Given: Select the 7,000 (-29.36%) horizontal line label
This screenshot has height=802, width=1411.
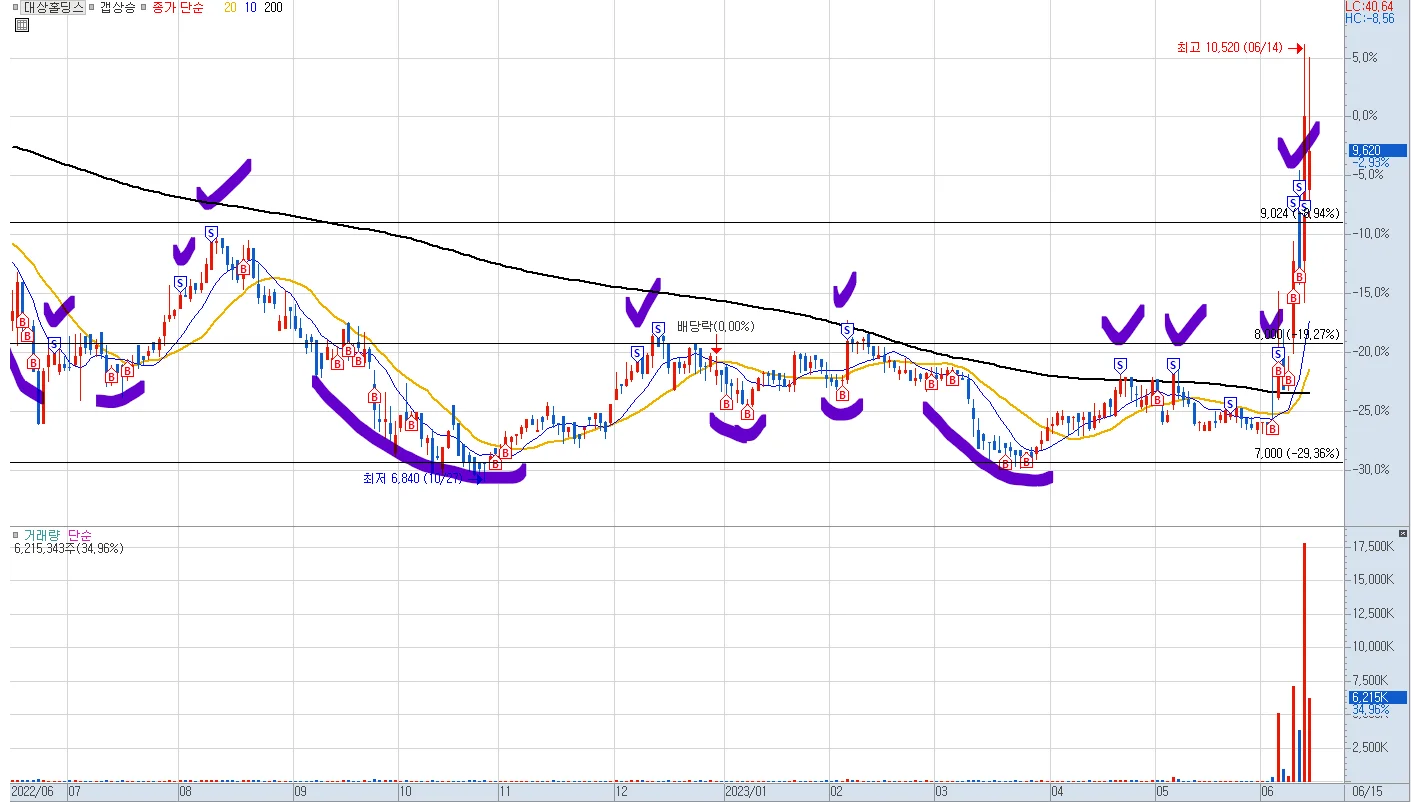Looking at the screenshot, I should tap(1297, 453).
